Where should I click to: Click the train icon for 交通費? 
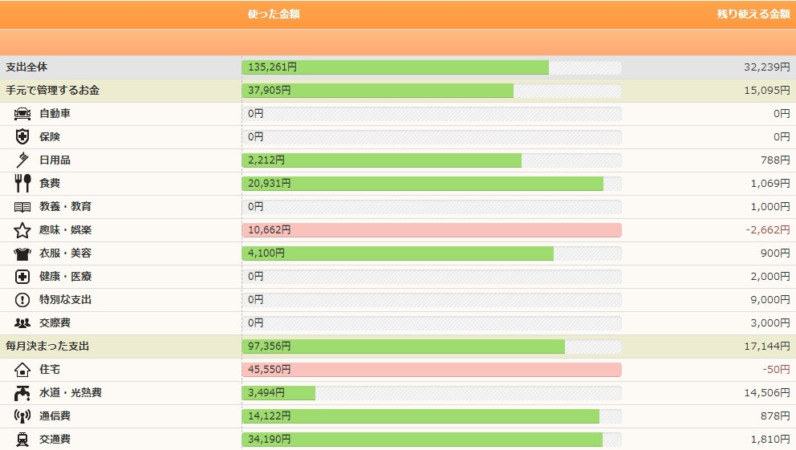click(x=22, y=439)
